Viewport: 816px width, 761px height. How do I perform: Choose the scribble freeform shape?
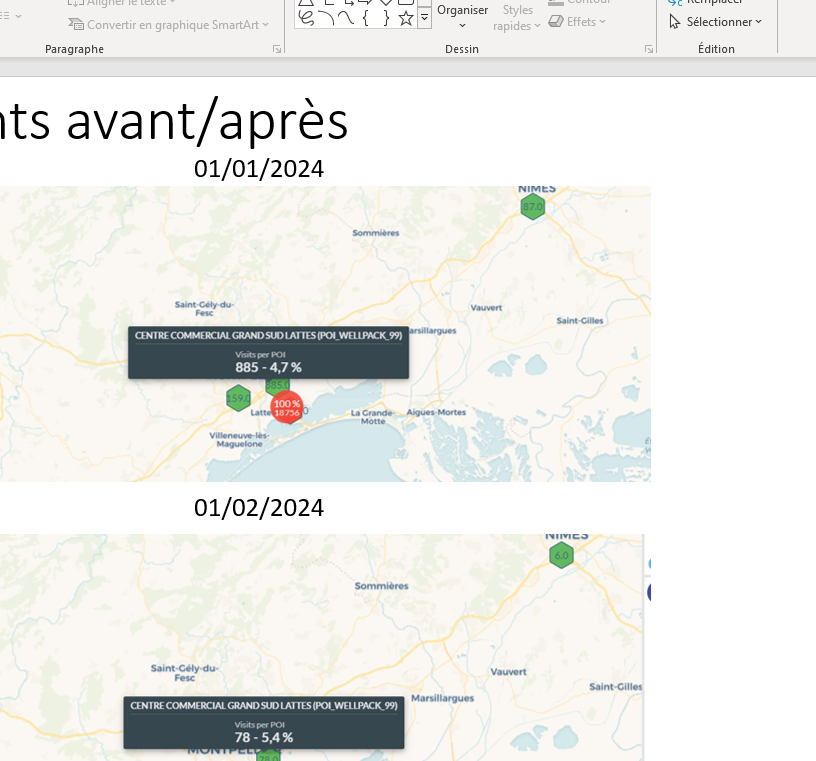(306, 18)
